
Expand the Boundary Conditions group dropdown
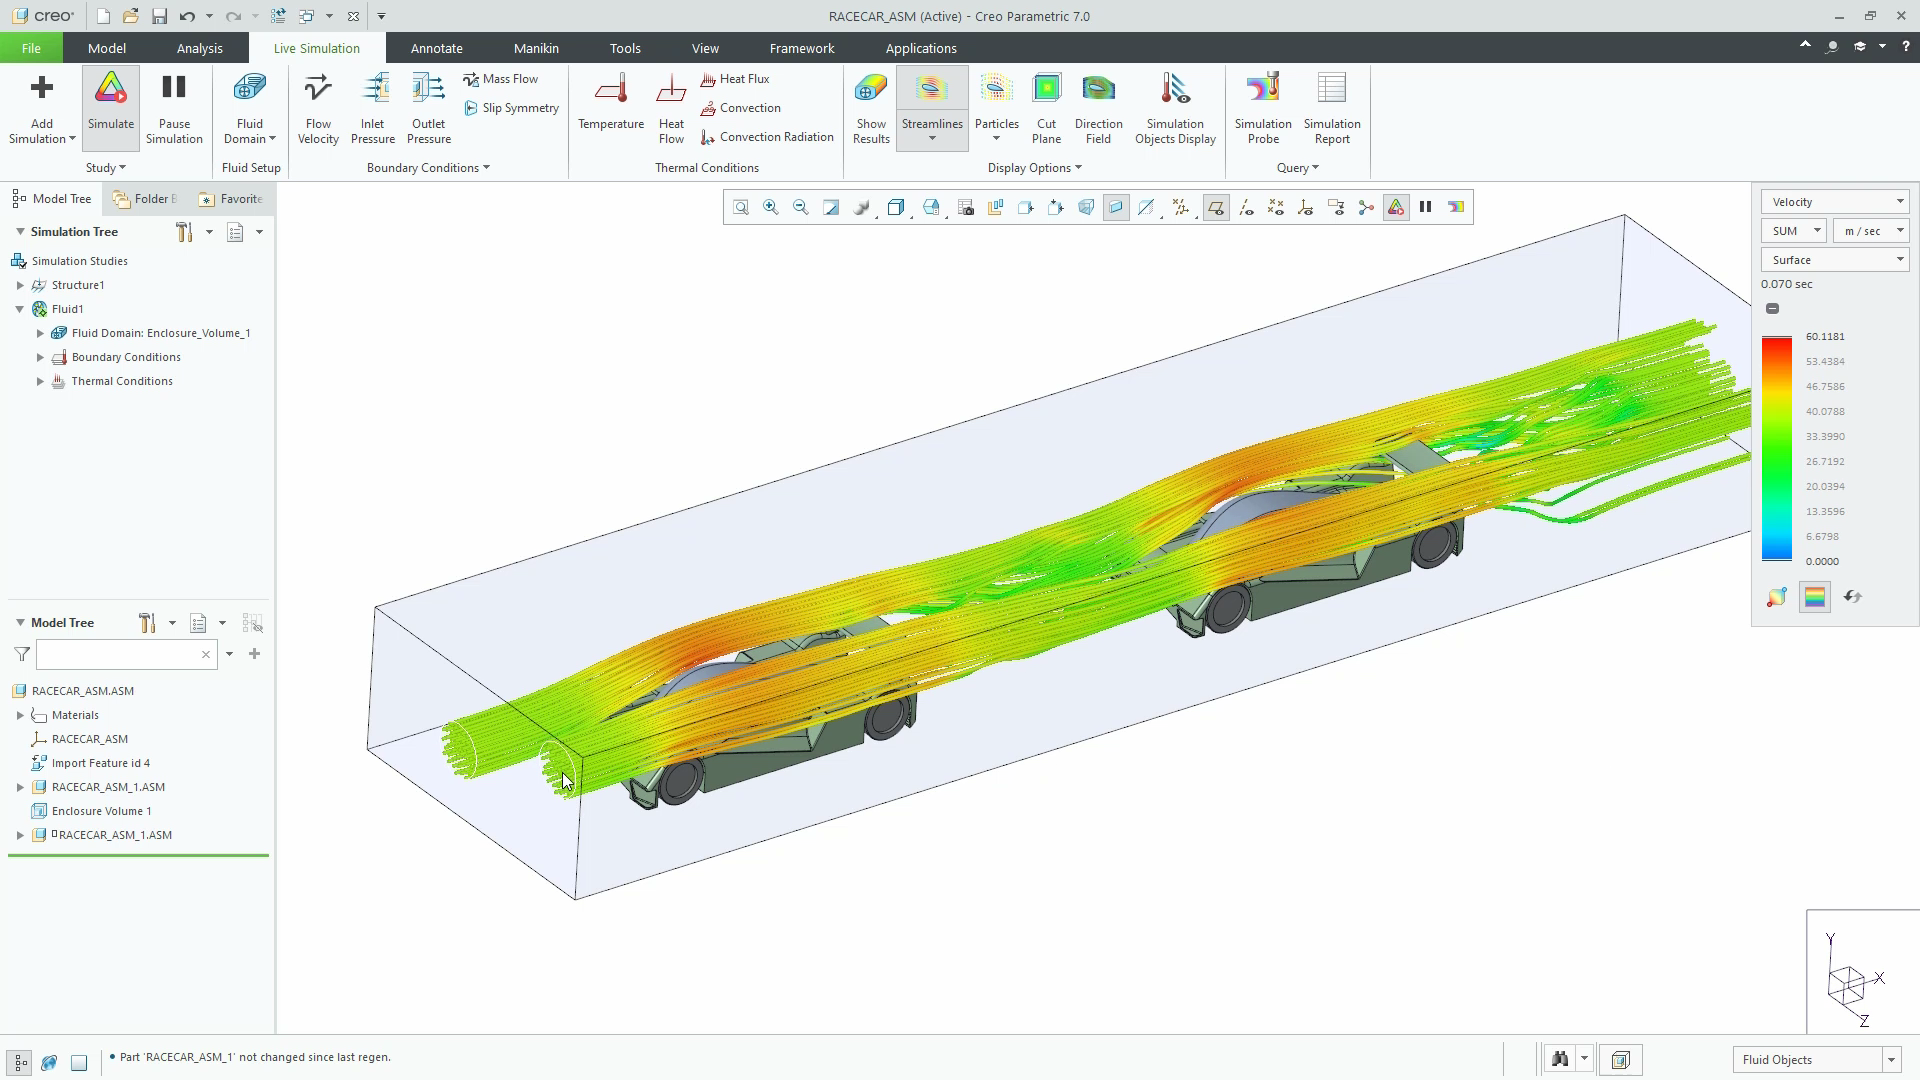pyautogui.click(x=428, y=168)
